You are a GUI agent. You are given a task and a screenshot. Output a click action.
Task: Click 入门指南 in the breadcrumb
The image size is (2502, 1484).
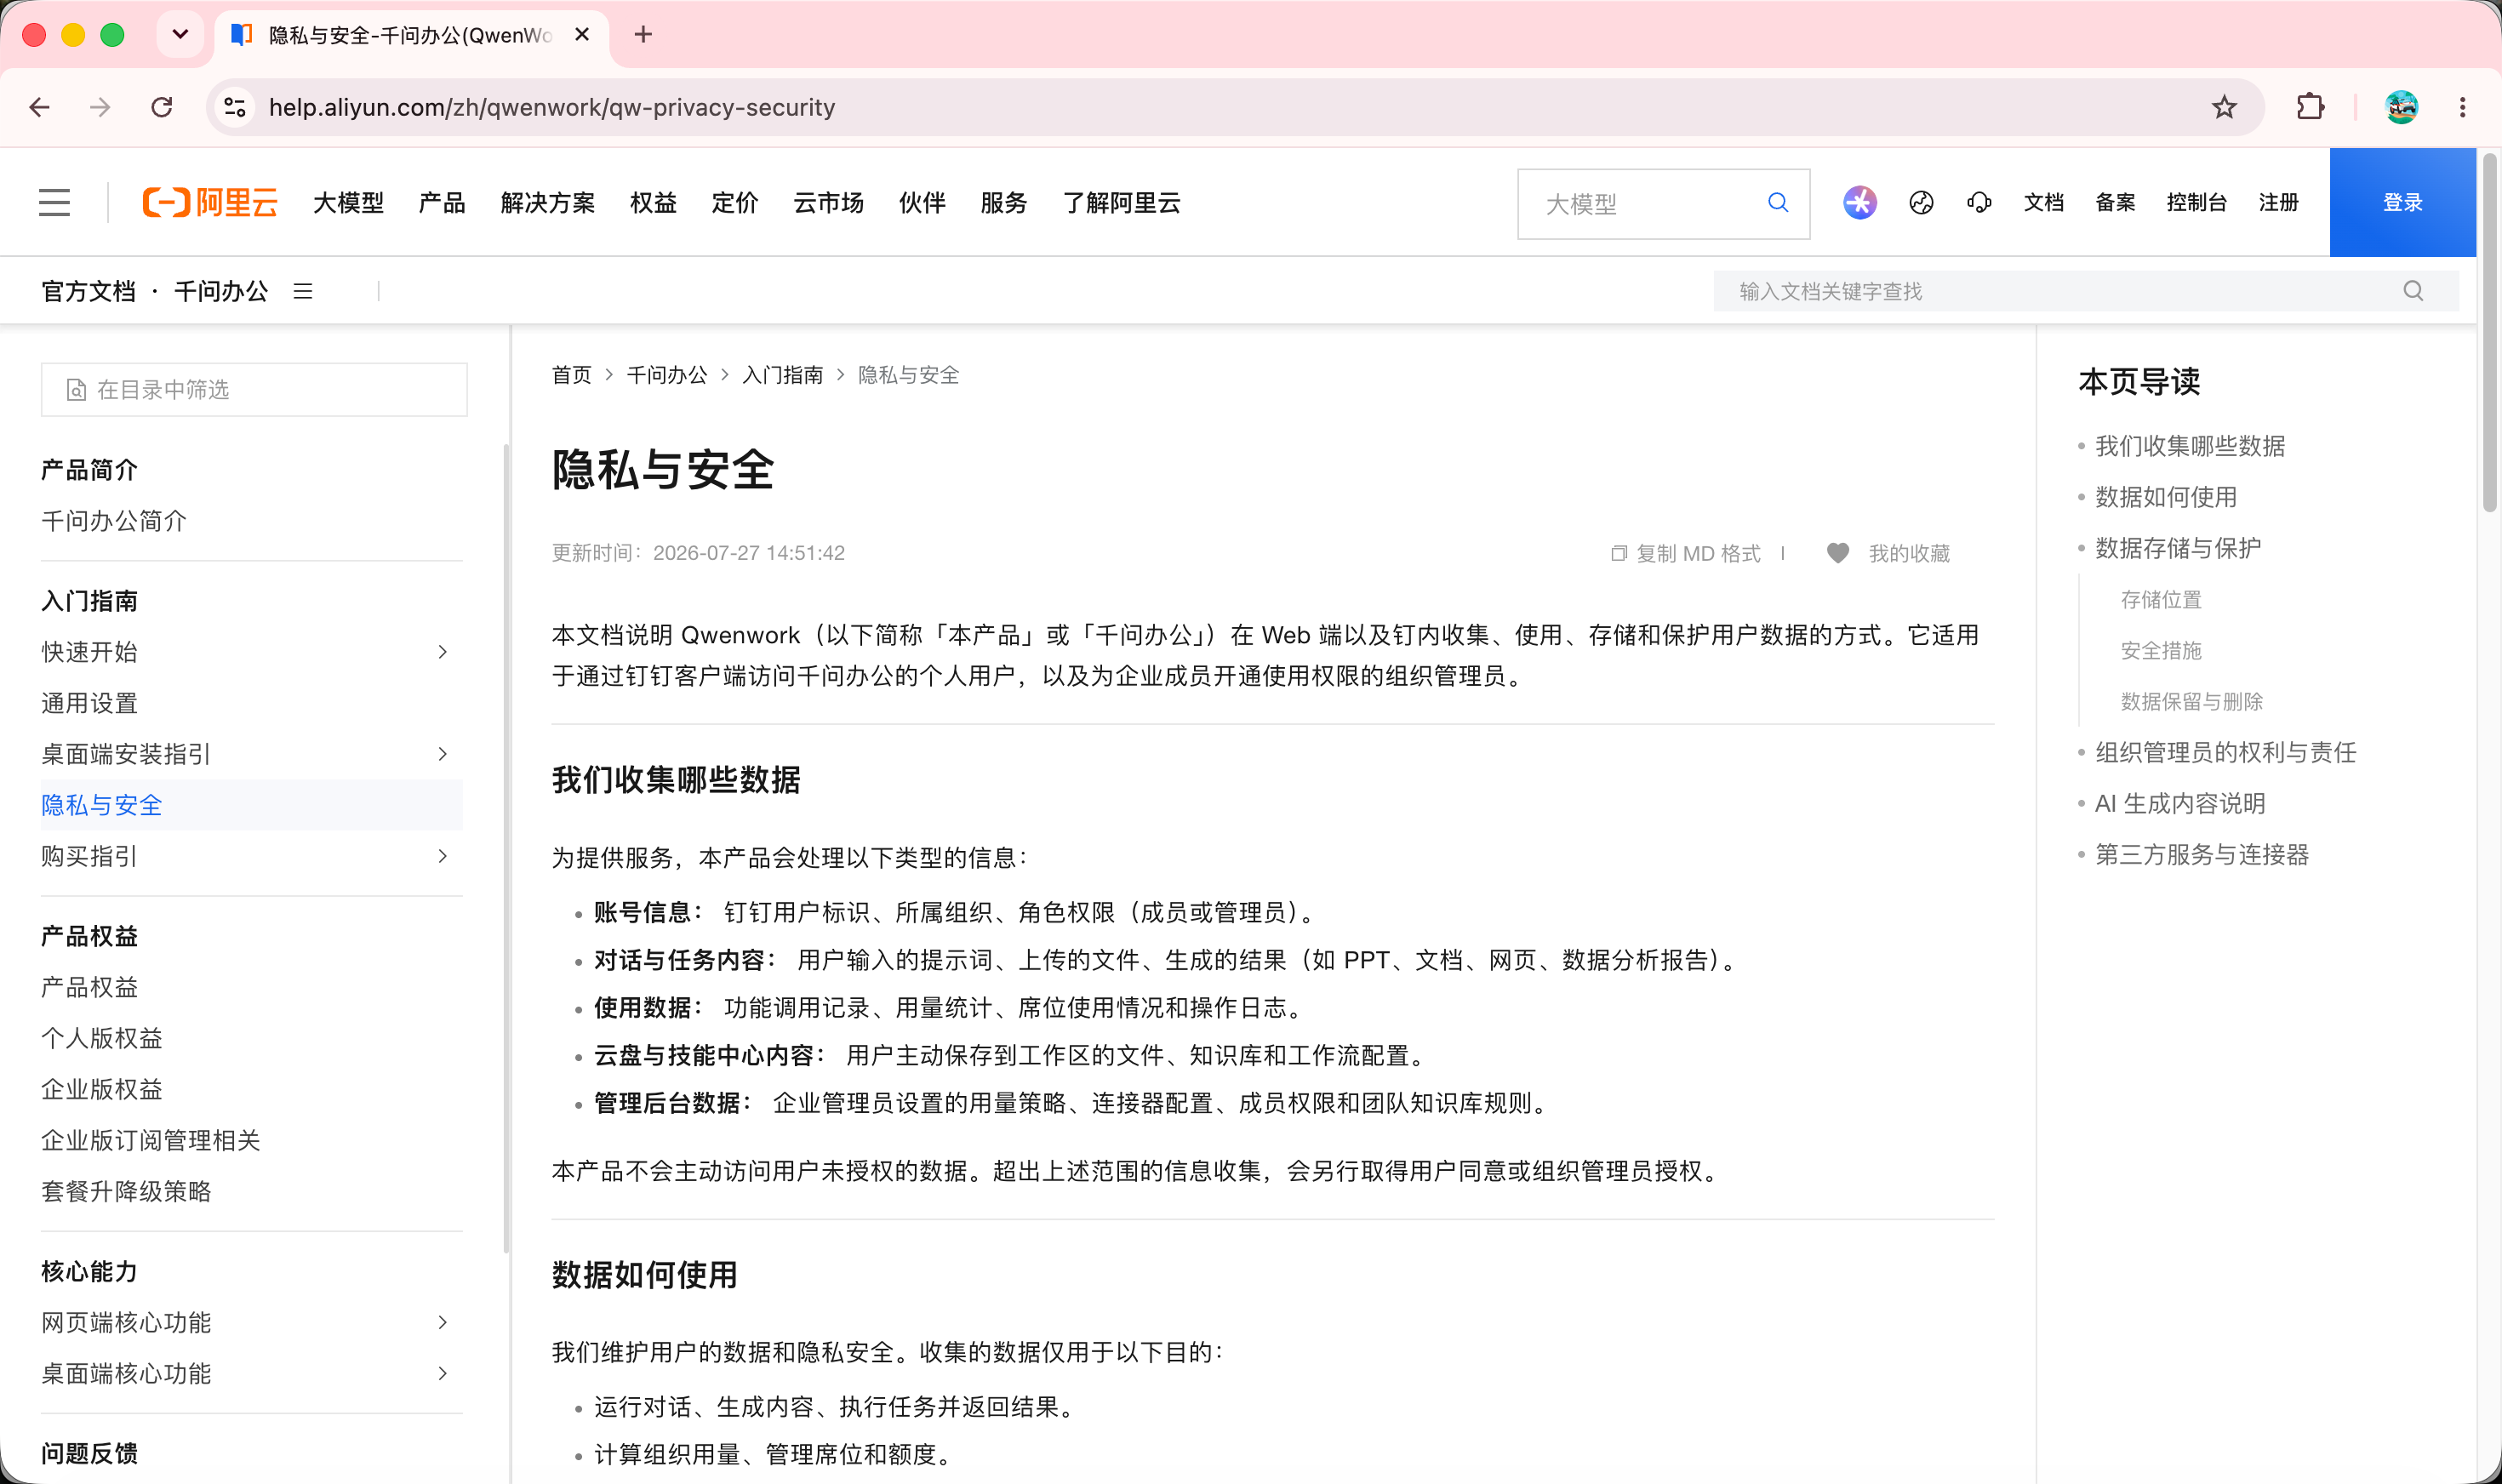tap(783, 375)
